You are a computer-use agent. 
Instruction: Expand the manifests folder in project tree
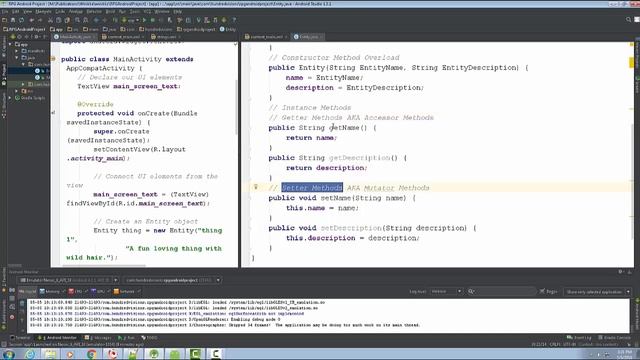(17, 51)
